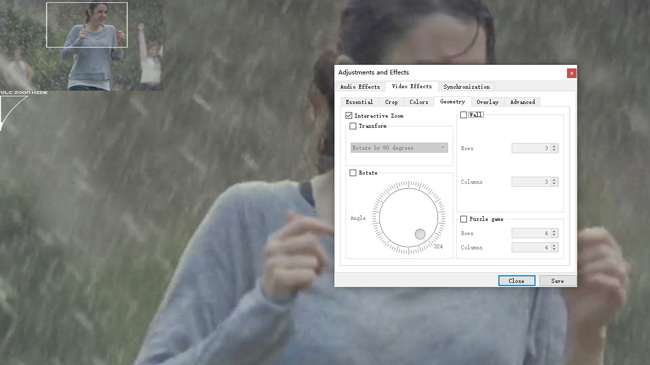The width and height of the screenshot is (650, 365).
Task: Click the VLC ZOOM HIDE label
Action: (24, 92)
